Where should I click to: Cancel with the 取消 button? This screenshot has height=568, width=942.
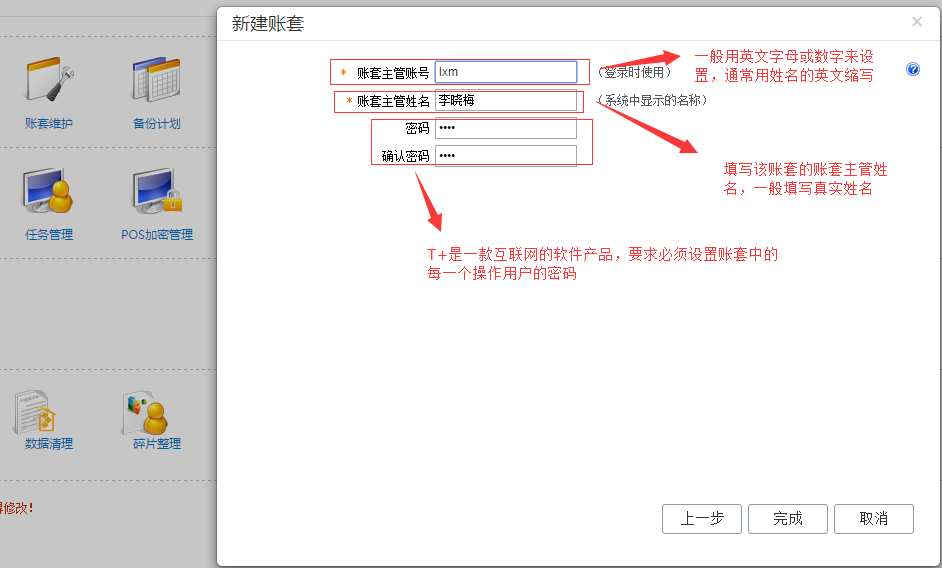[873, 519]
